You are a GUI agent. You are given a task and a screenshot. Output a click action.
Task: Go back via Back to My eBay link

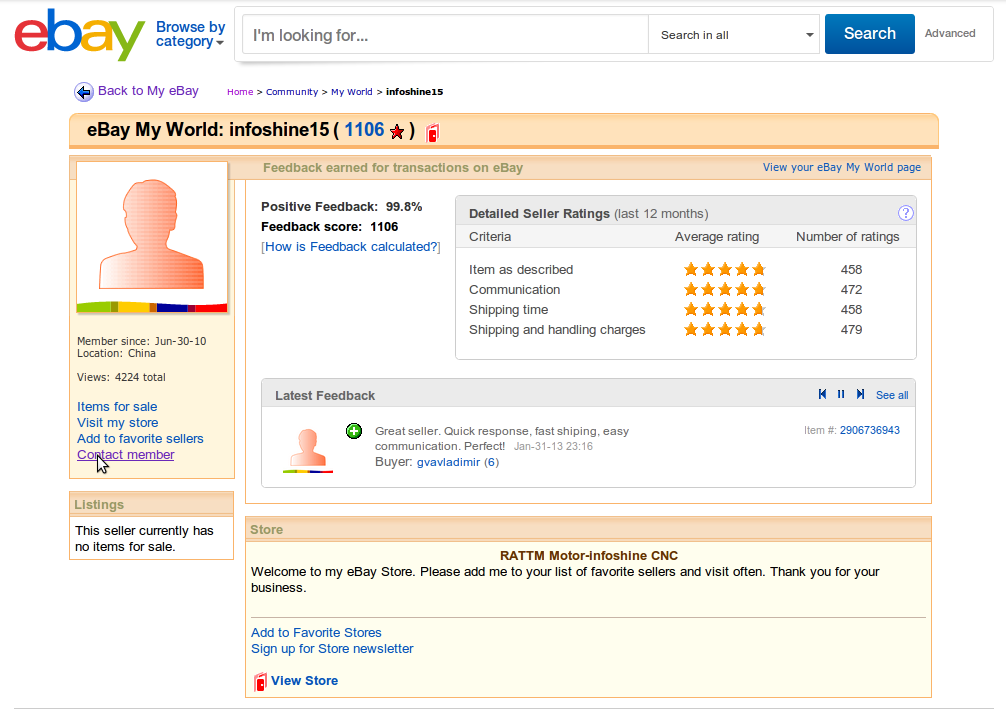(x=148, y=91)
